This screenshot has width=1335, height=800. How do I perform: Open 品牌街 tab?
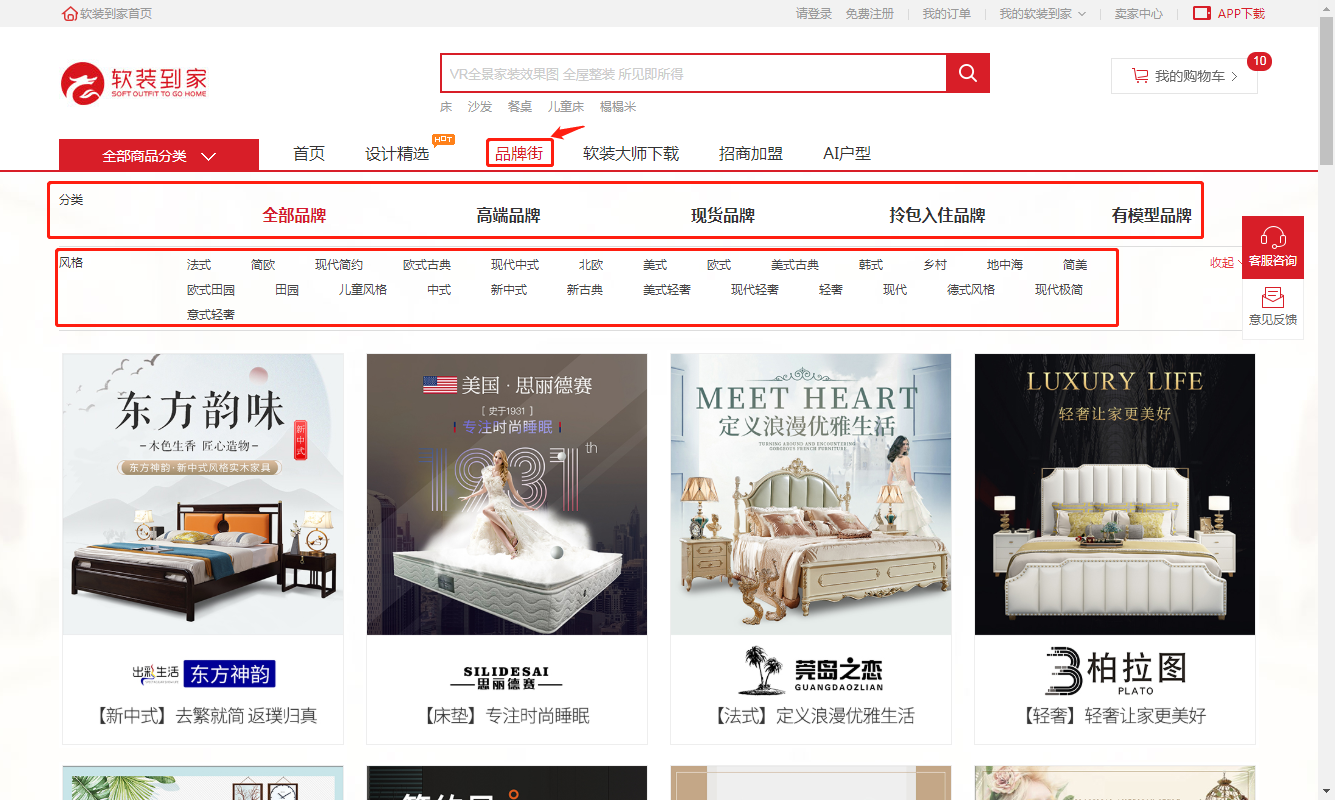(x=519, y=154)
